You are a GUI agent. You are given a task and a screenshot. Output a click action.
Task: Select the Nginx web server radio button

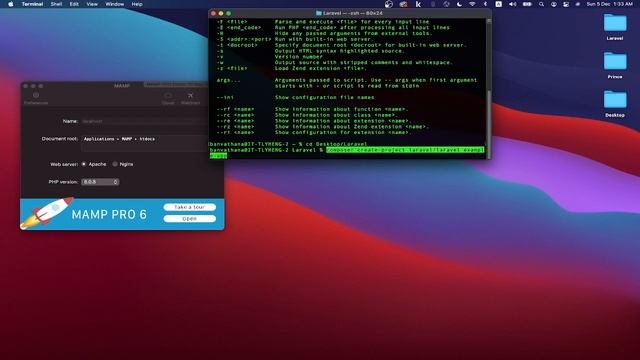coord(115,164)
